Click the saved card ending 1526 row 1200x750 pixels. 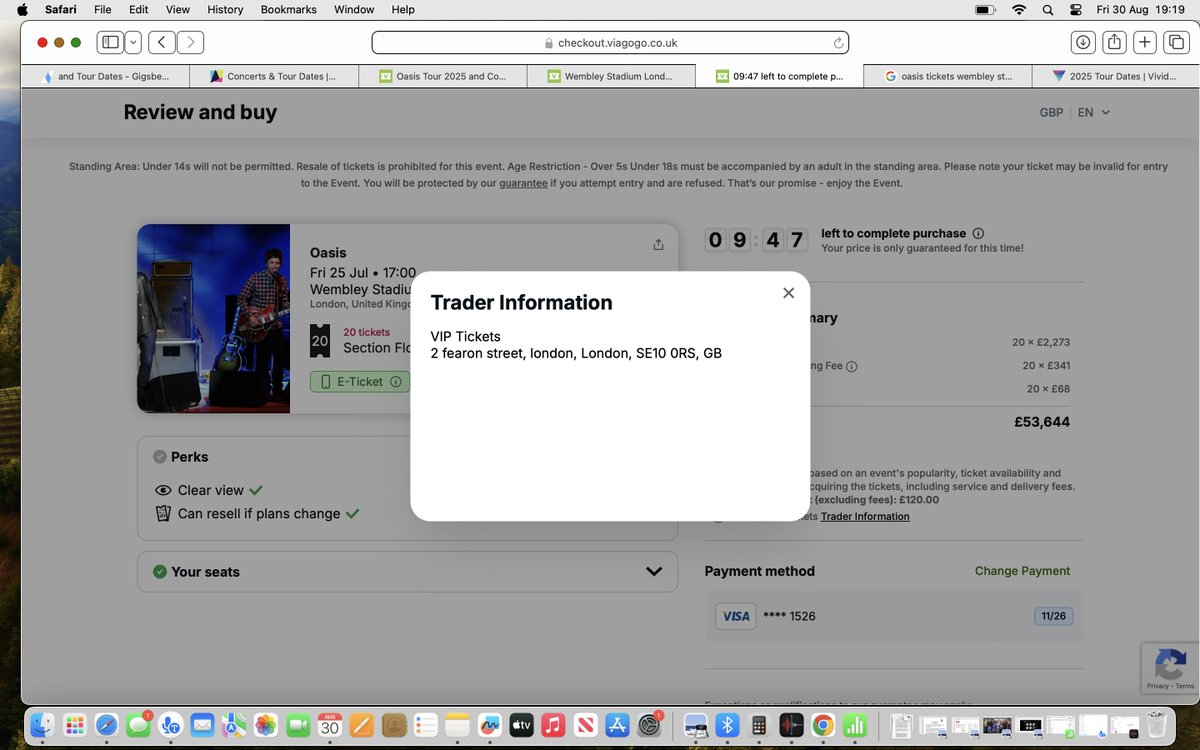click(x=894, y=616)
